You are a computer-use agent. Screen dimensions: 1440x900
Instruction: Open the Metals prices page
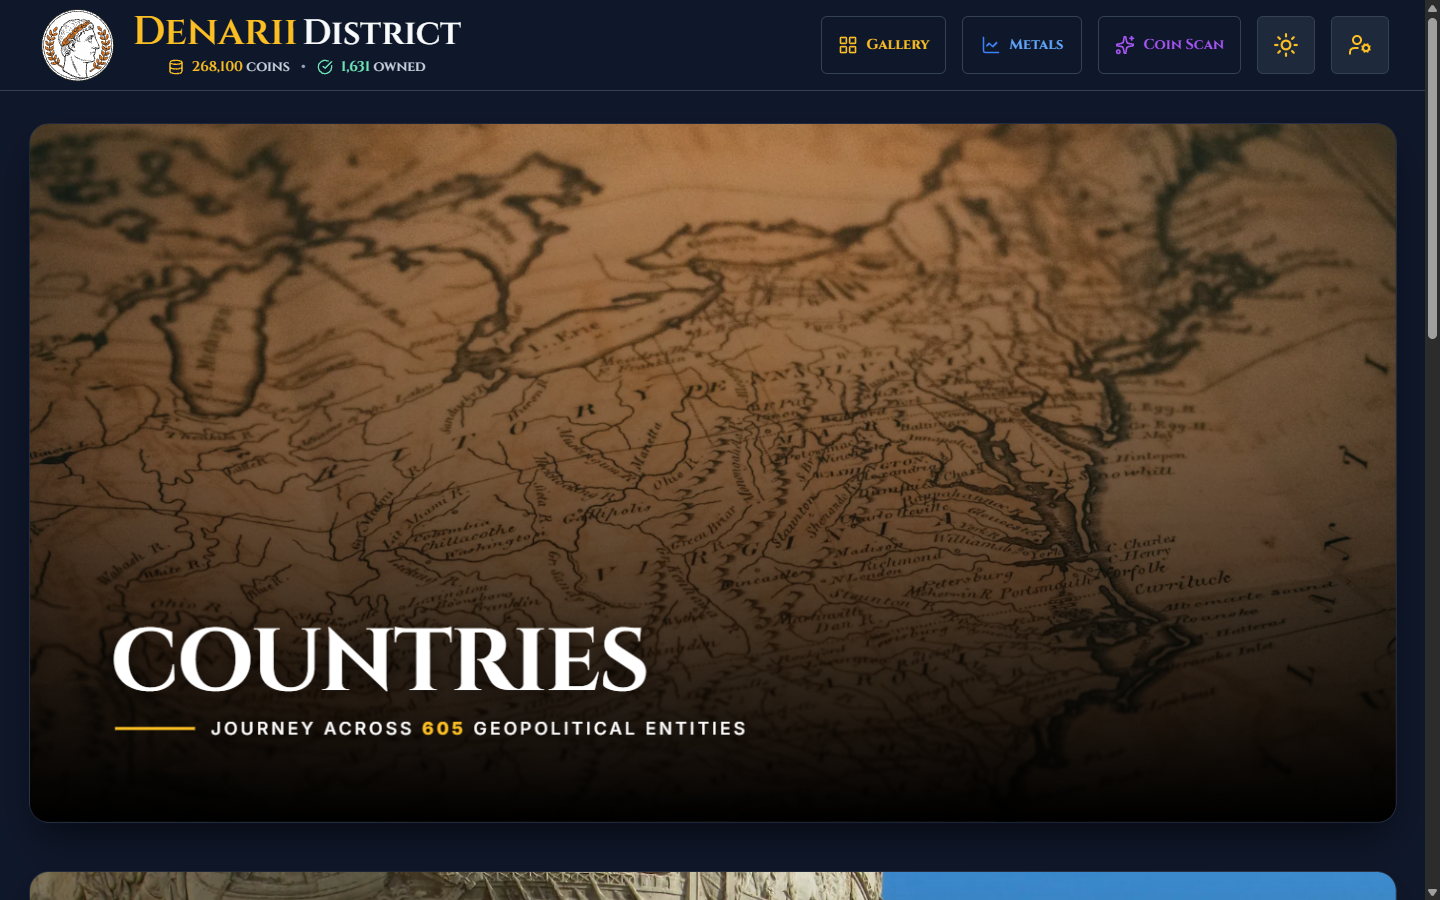(1021, 45)
